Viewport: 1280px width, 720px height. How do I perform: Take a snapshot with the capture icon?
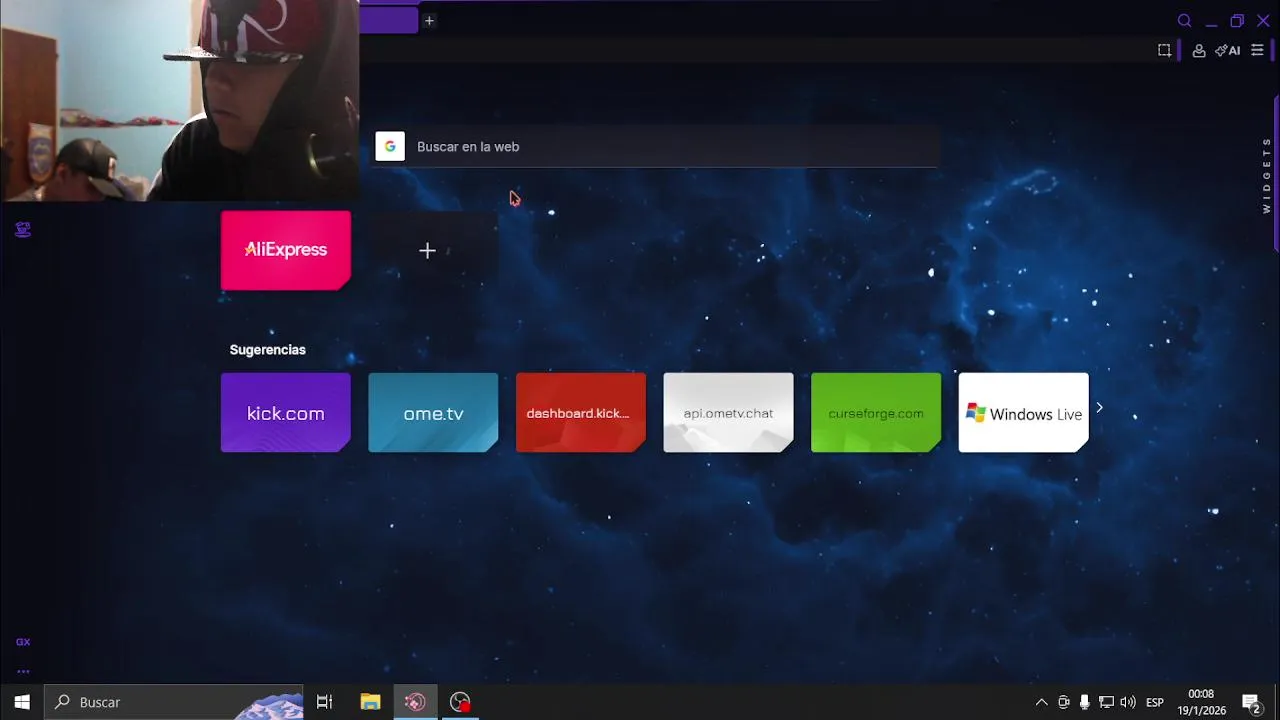pos(1164,50)
